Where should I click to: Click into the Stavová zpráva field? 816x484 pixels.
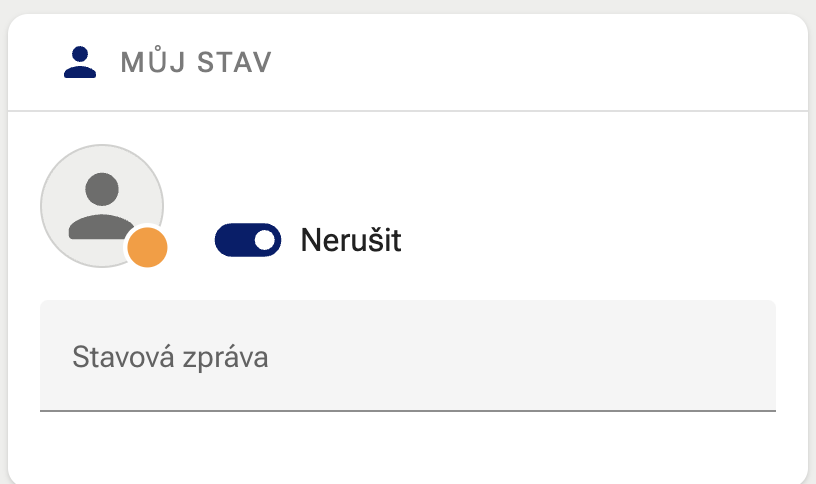[x=407, y=356]
